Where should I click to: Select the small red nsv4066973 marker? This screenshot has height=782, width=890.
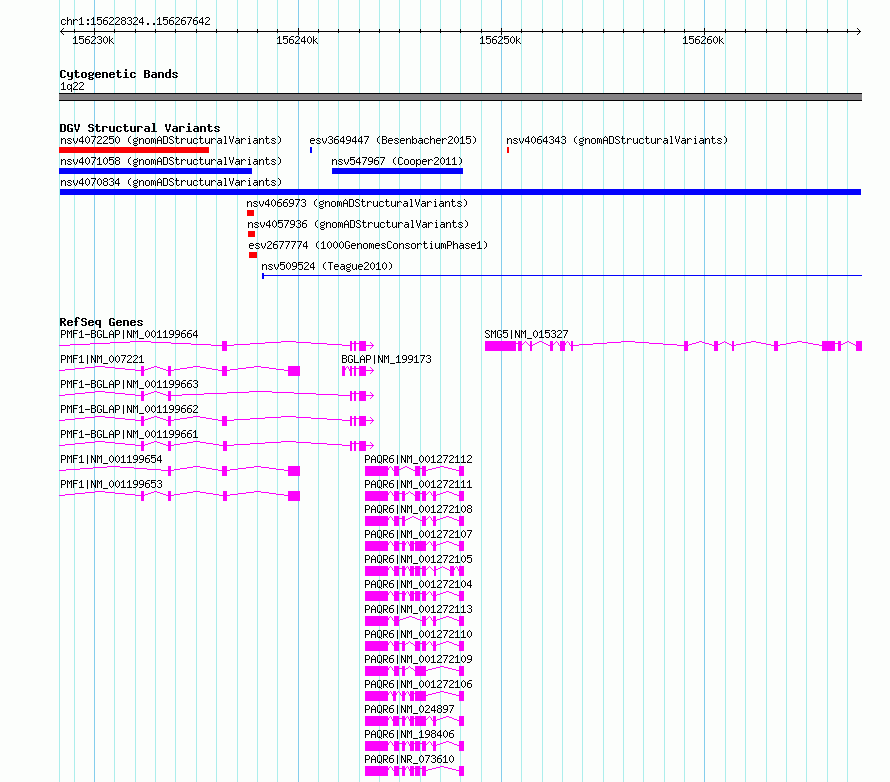point(250,213)
